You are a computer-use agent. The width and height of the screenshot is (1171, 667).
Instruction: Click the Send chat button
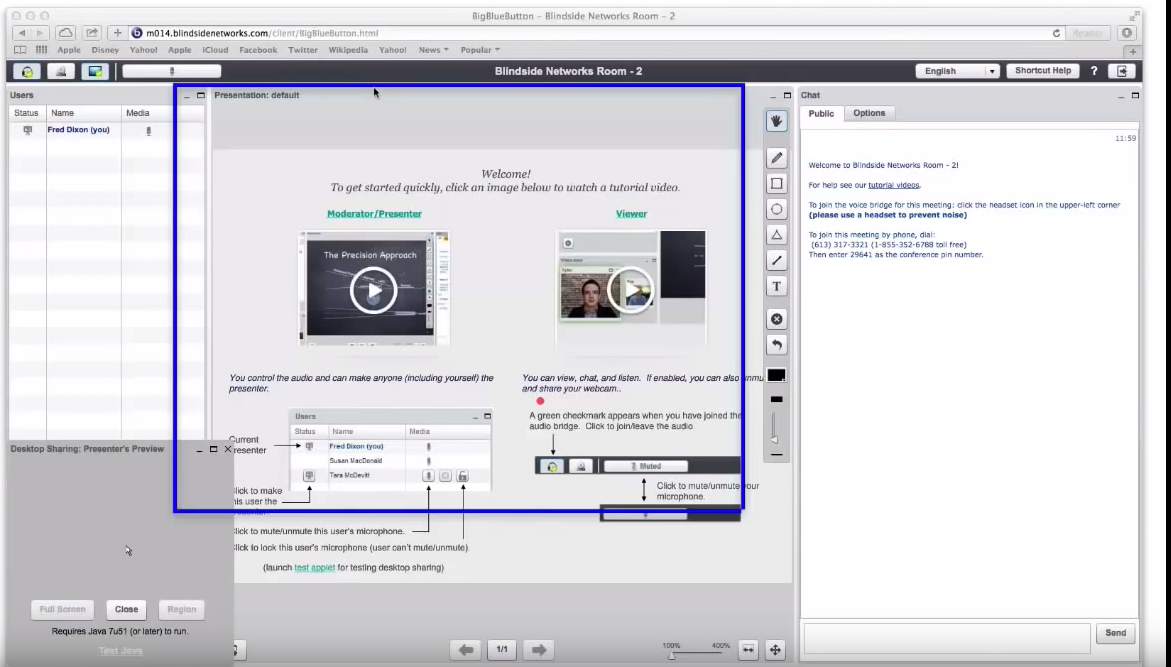1115,633
